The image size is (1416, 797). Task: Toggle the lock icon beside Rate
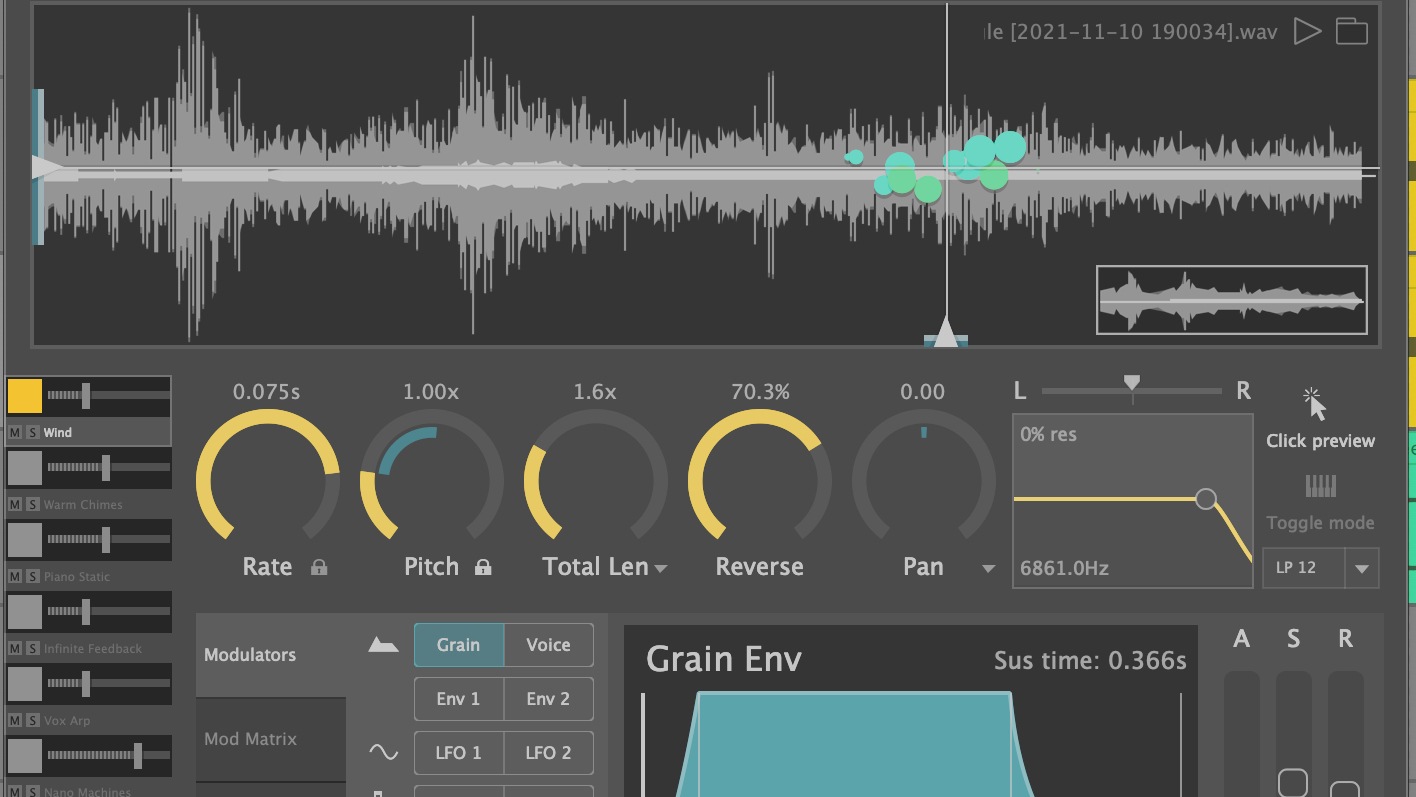click(x=319, y=567)
